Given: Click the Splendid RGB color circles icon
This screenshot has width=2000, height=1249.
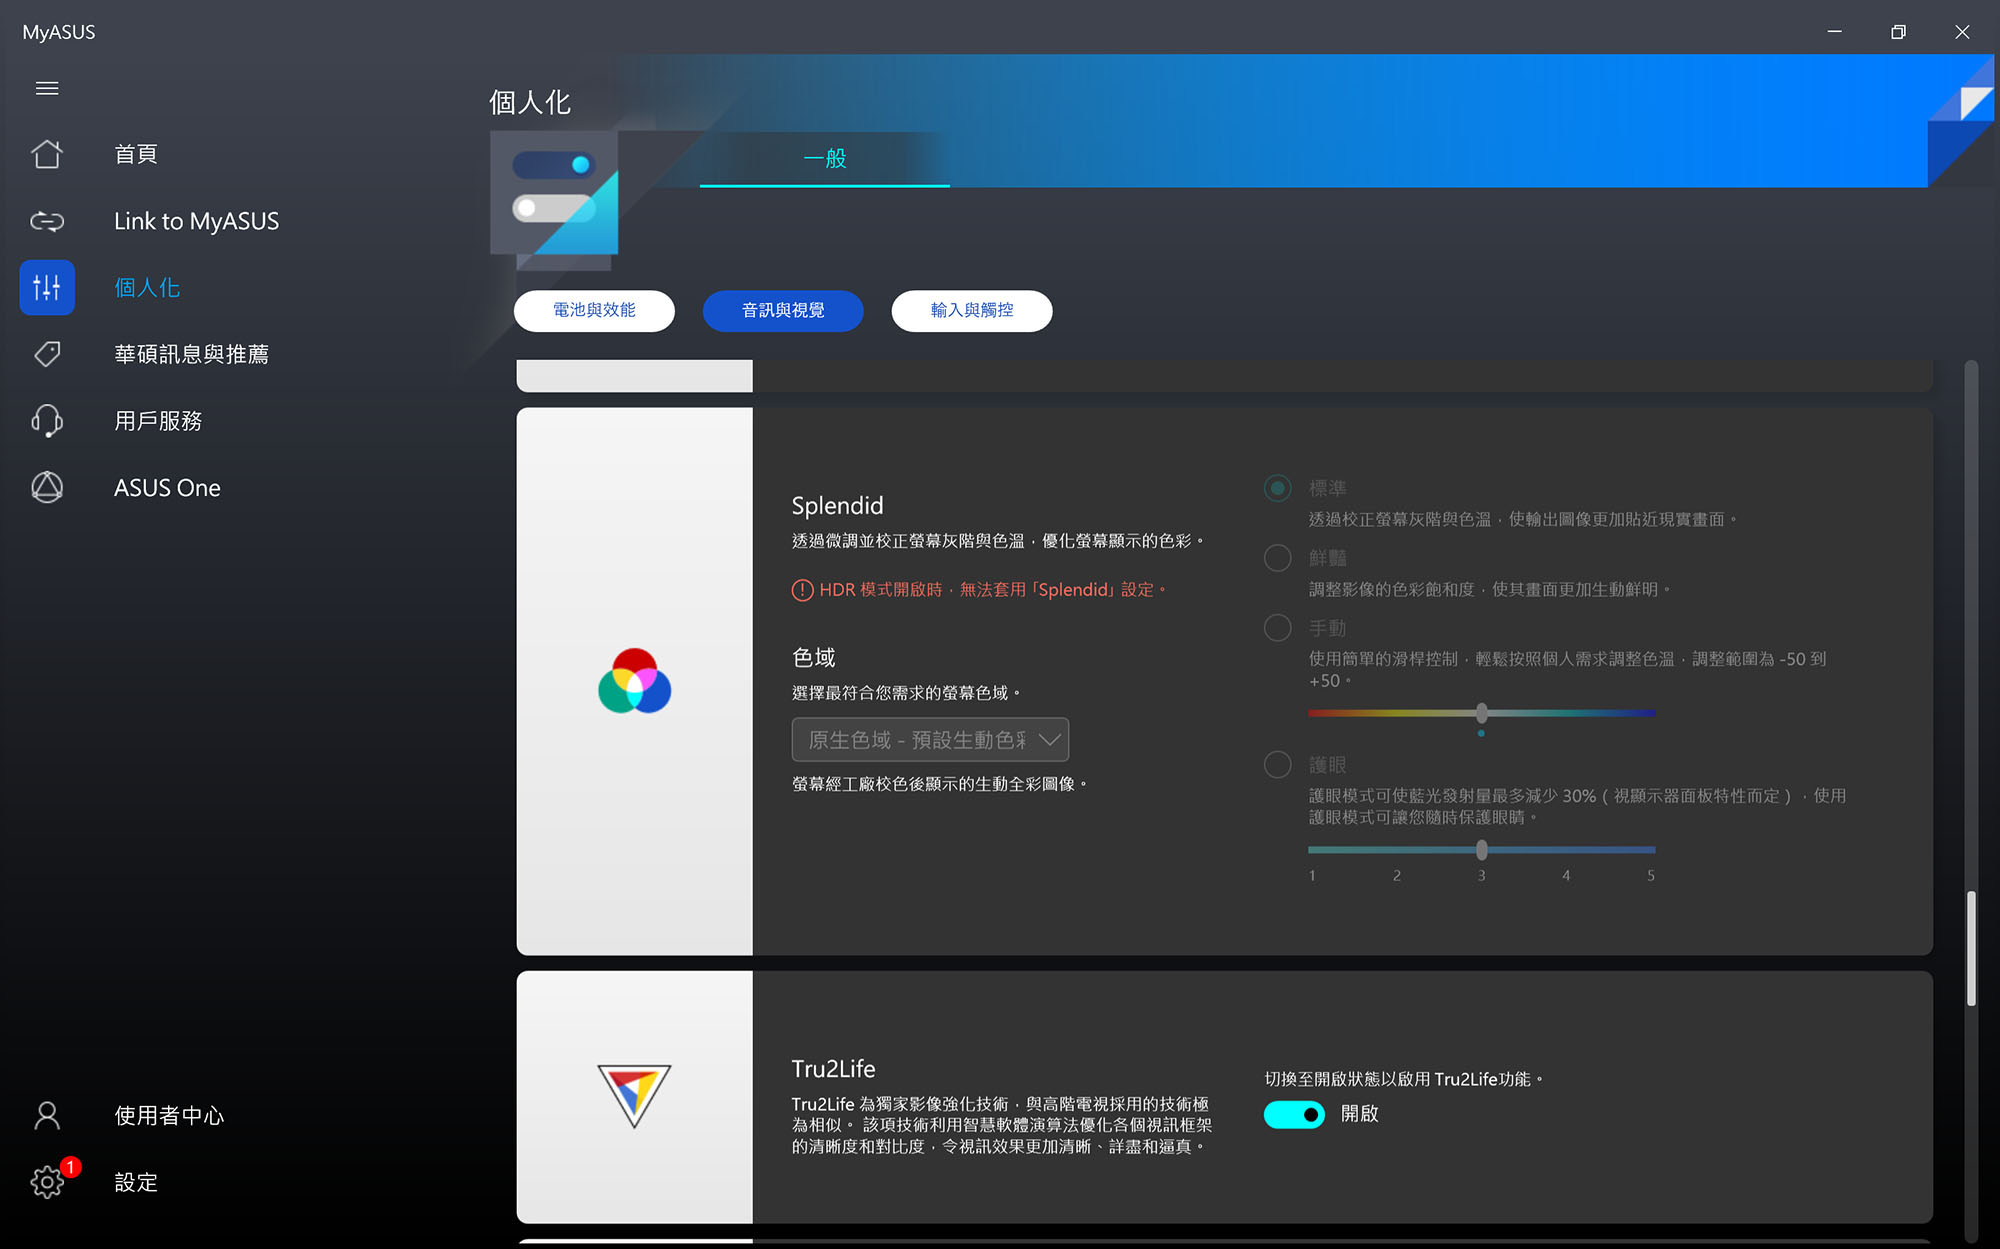Looking at the screenshot, I should 634,681.
